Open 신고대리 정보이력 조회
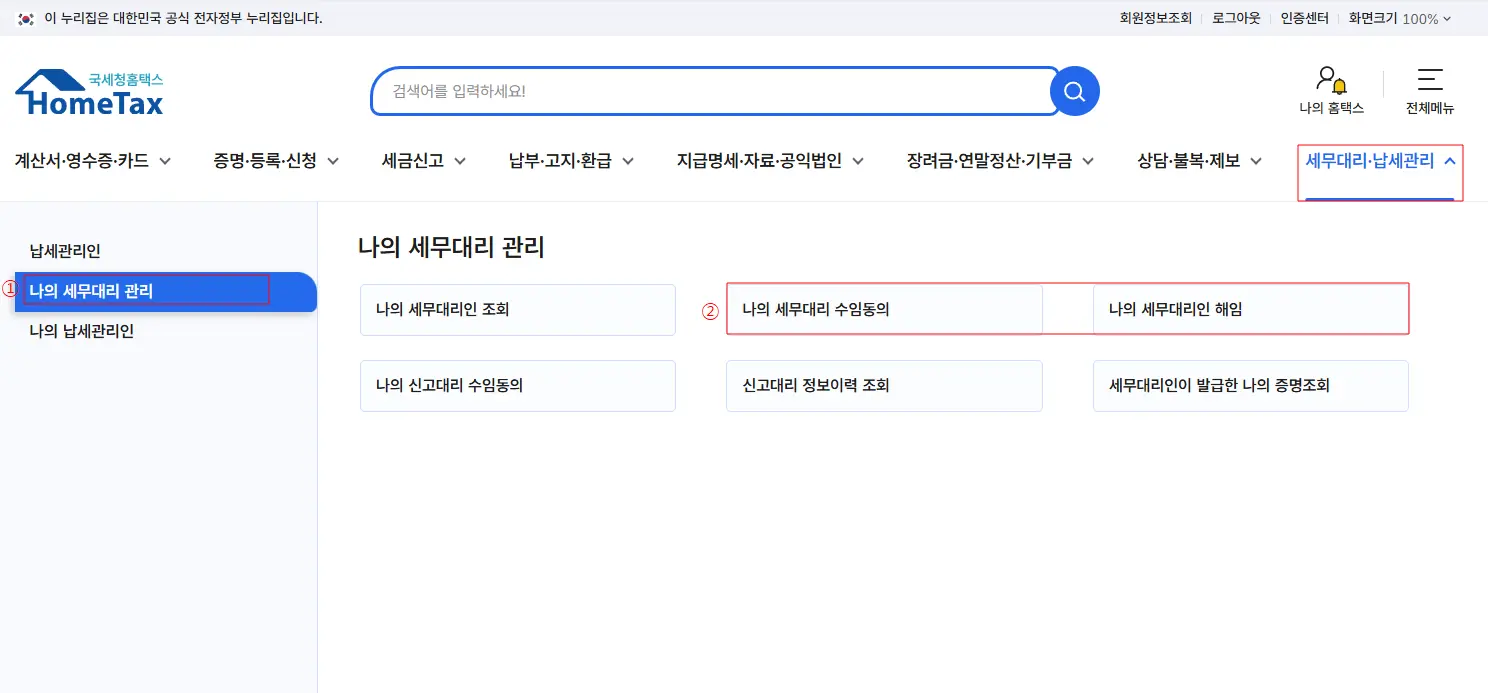 coord(883,386)
